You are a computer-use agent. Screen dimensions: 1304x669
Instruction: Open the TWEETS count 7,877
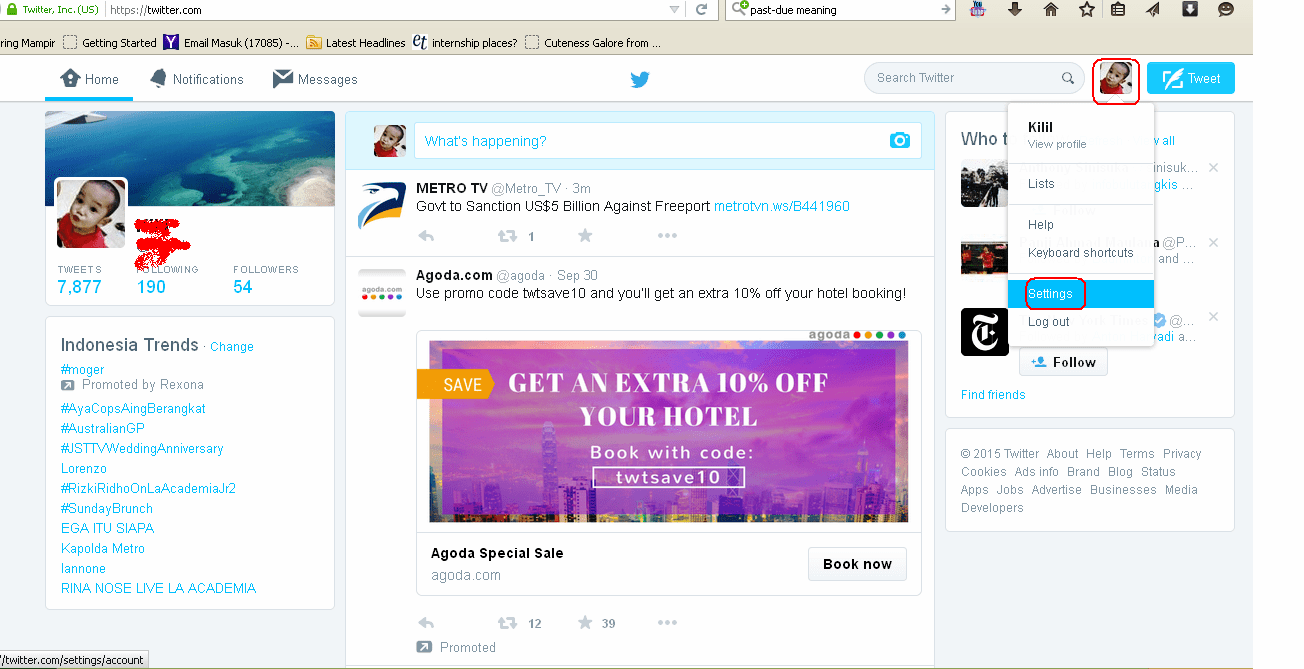pyautogui.click(x=79, y=280)
